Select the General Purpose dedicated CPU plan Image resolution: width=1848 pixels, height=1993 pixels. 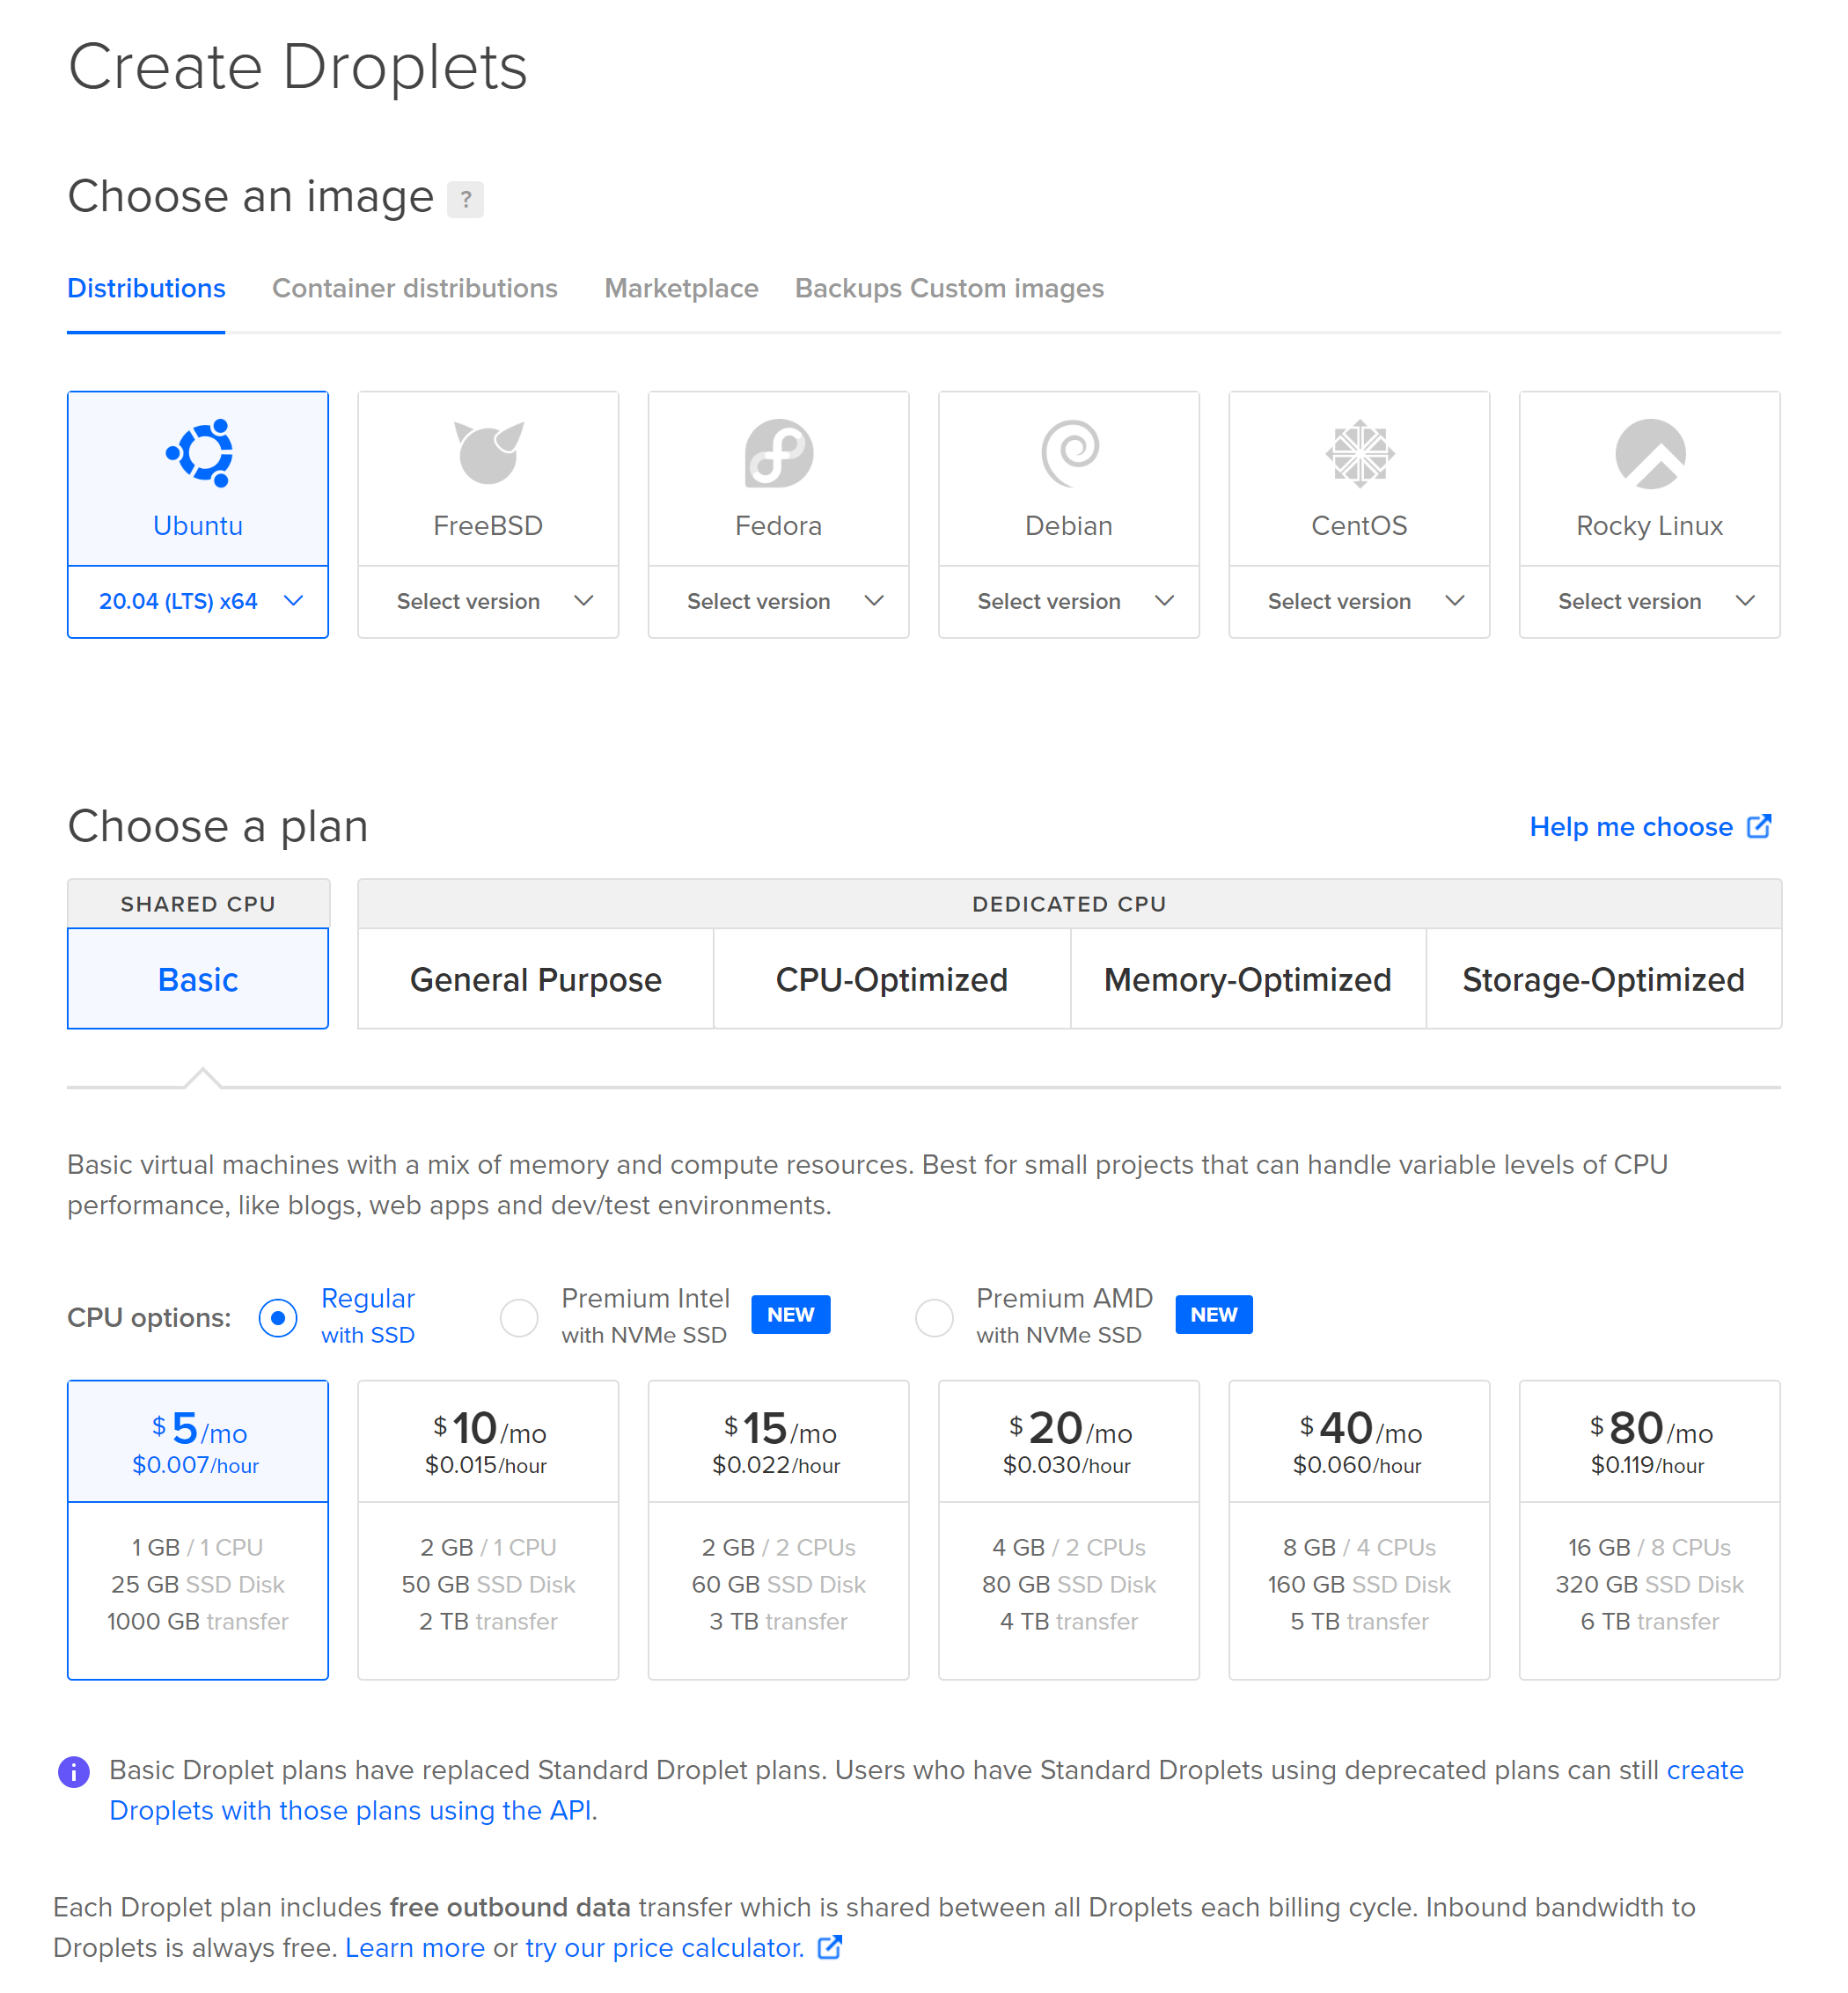pyautogui.click(x=535, y=979)
